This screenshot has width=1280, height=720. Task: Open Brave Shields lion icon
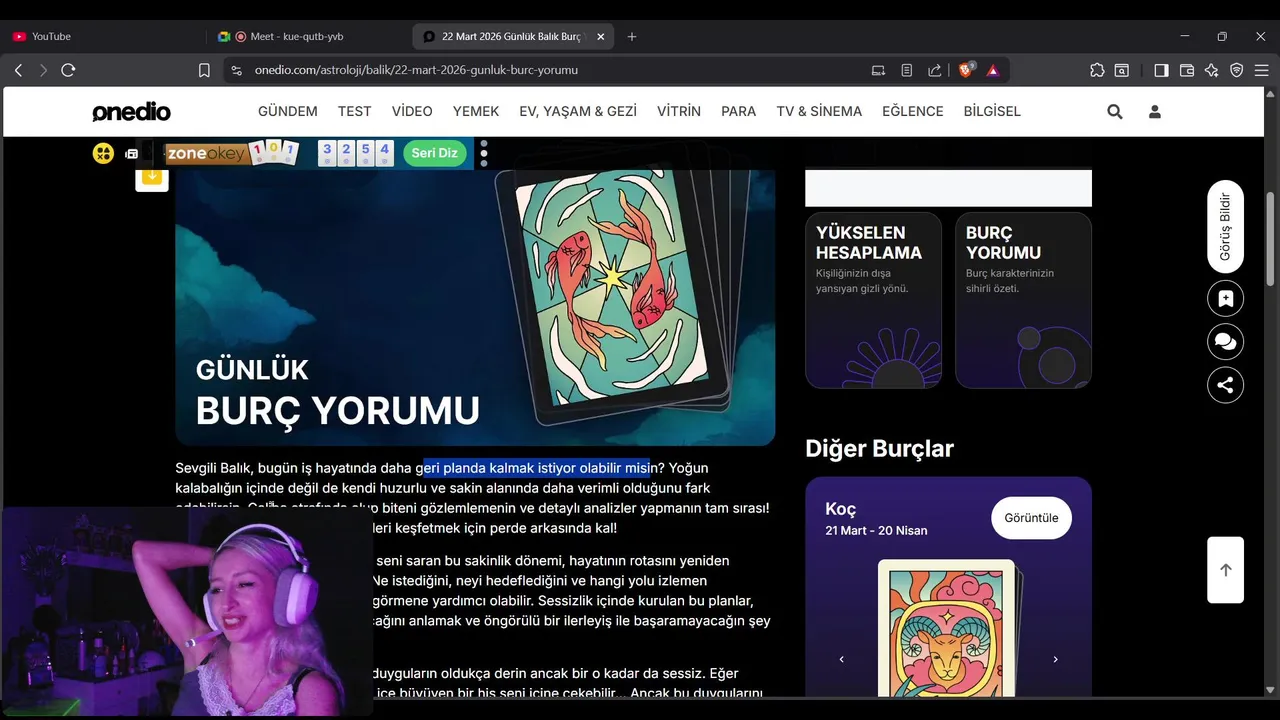pyautogui.click(x=966, y=70)
